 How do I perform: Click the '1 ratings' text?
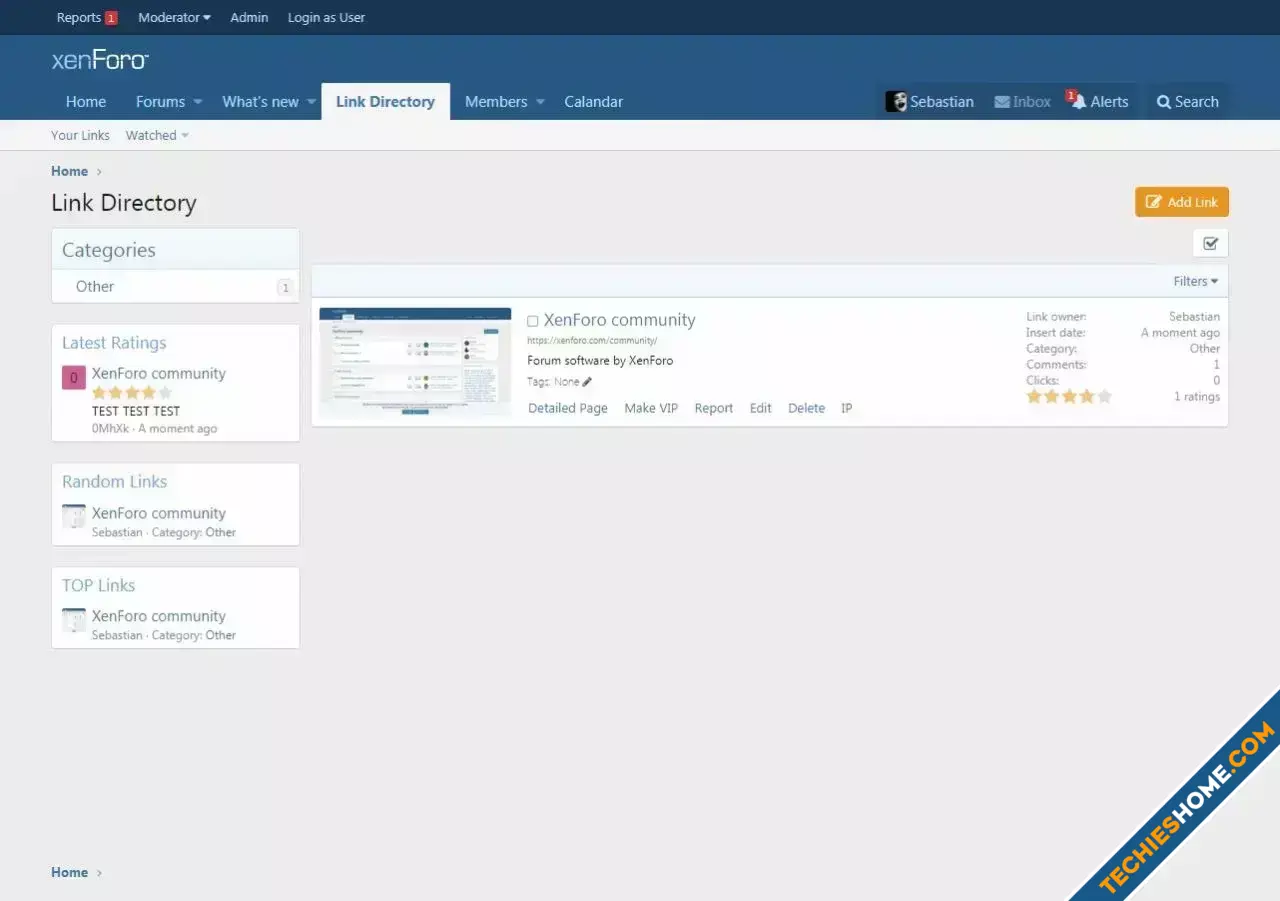[x=1197, y=396]
